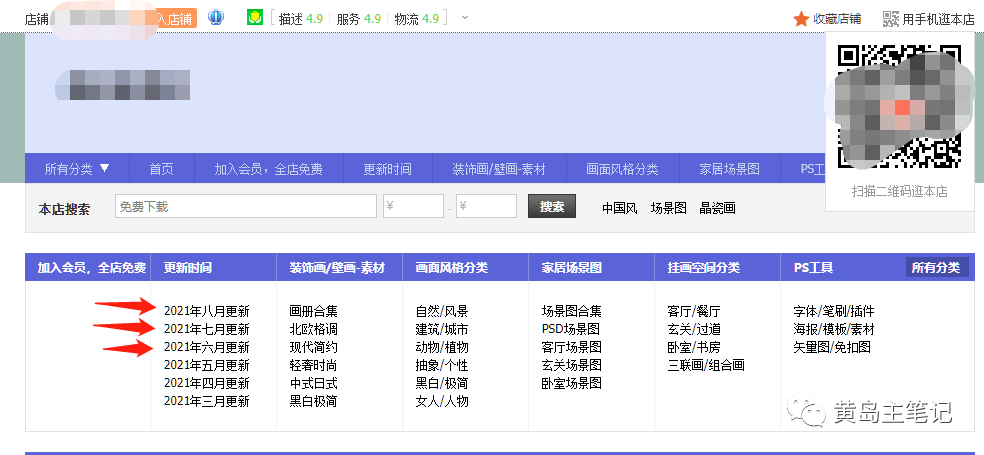Click the green shield badge icon
This screenshot has width=984, height=455.
tap(256, 18)
